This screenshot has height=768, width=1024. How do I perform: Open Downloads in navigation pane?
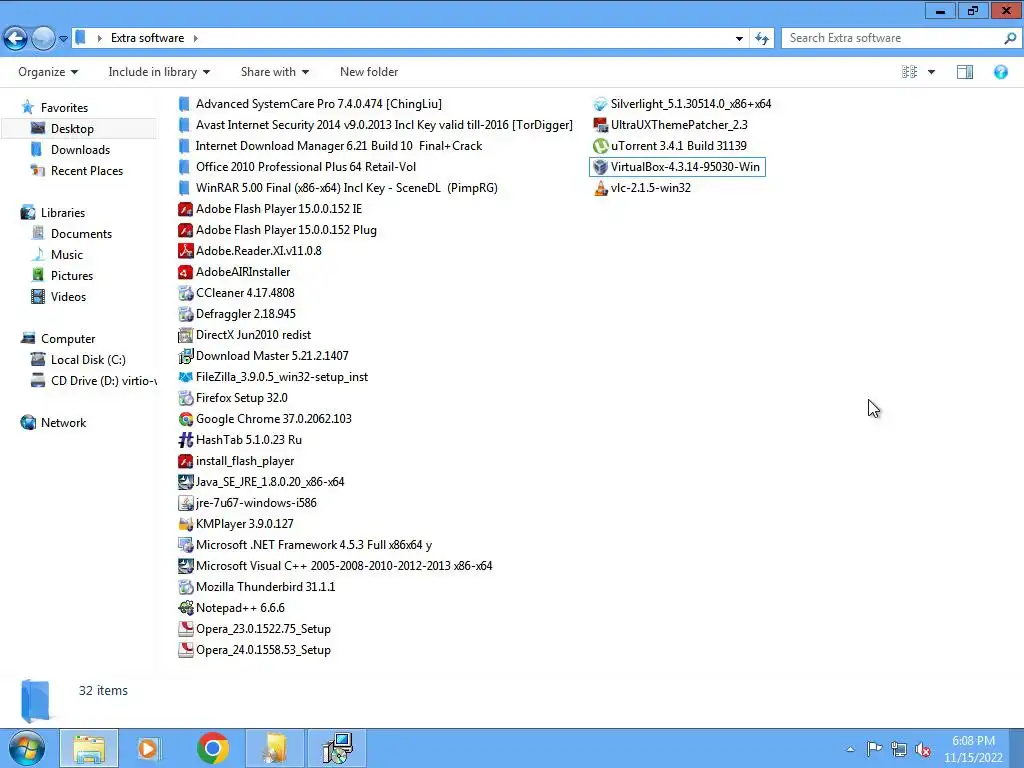tap(80, 150)
